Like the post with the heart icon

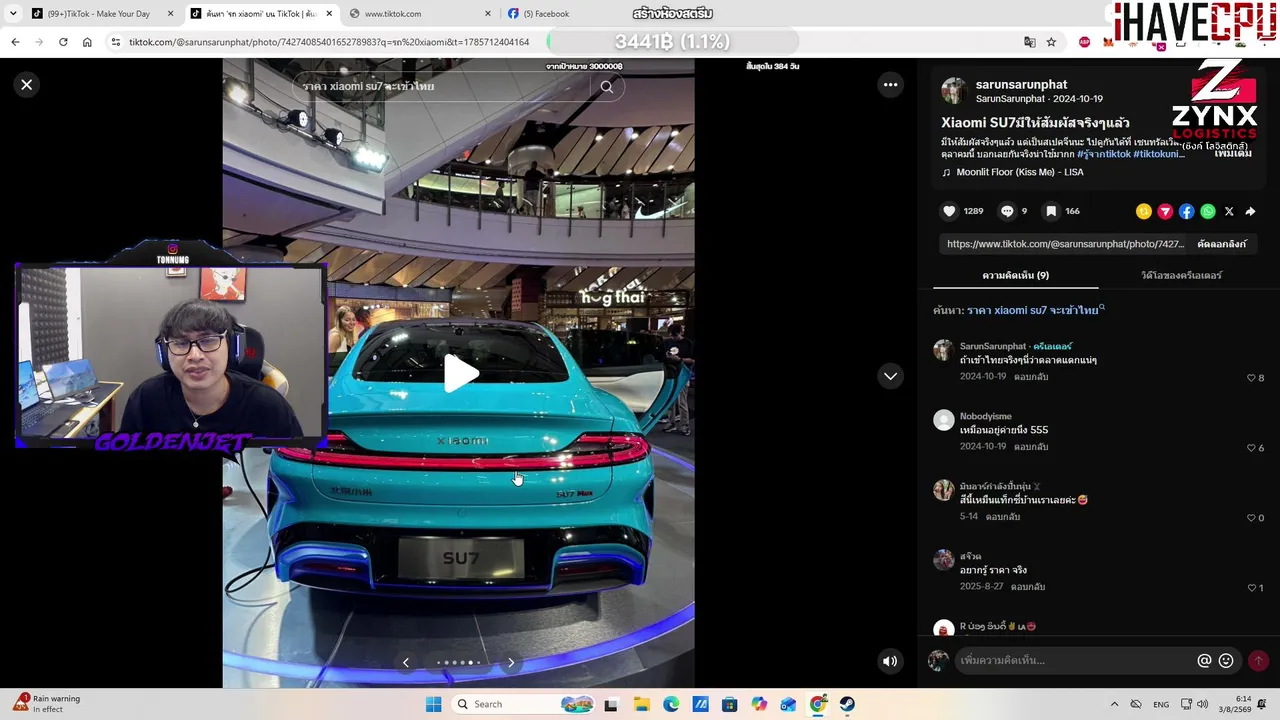coord(950,211)
